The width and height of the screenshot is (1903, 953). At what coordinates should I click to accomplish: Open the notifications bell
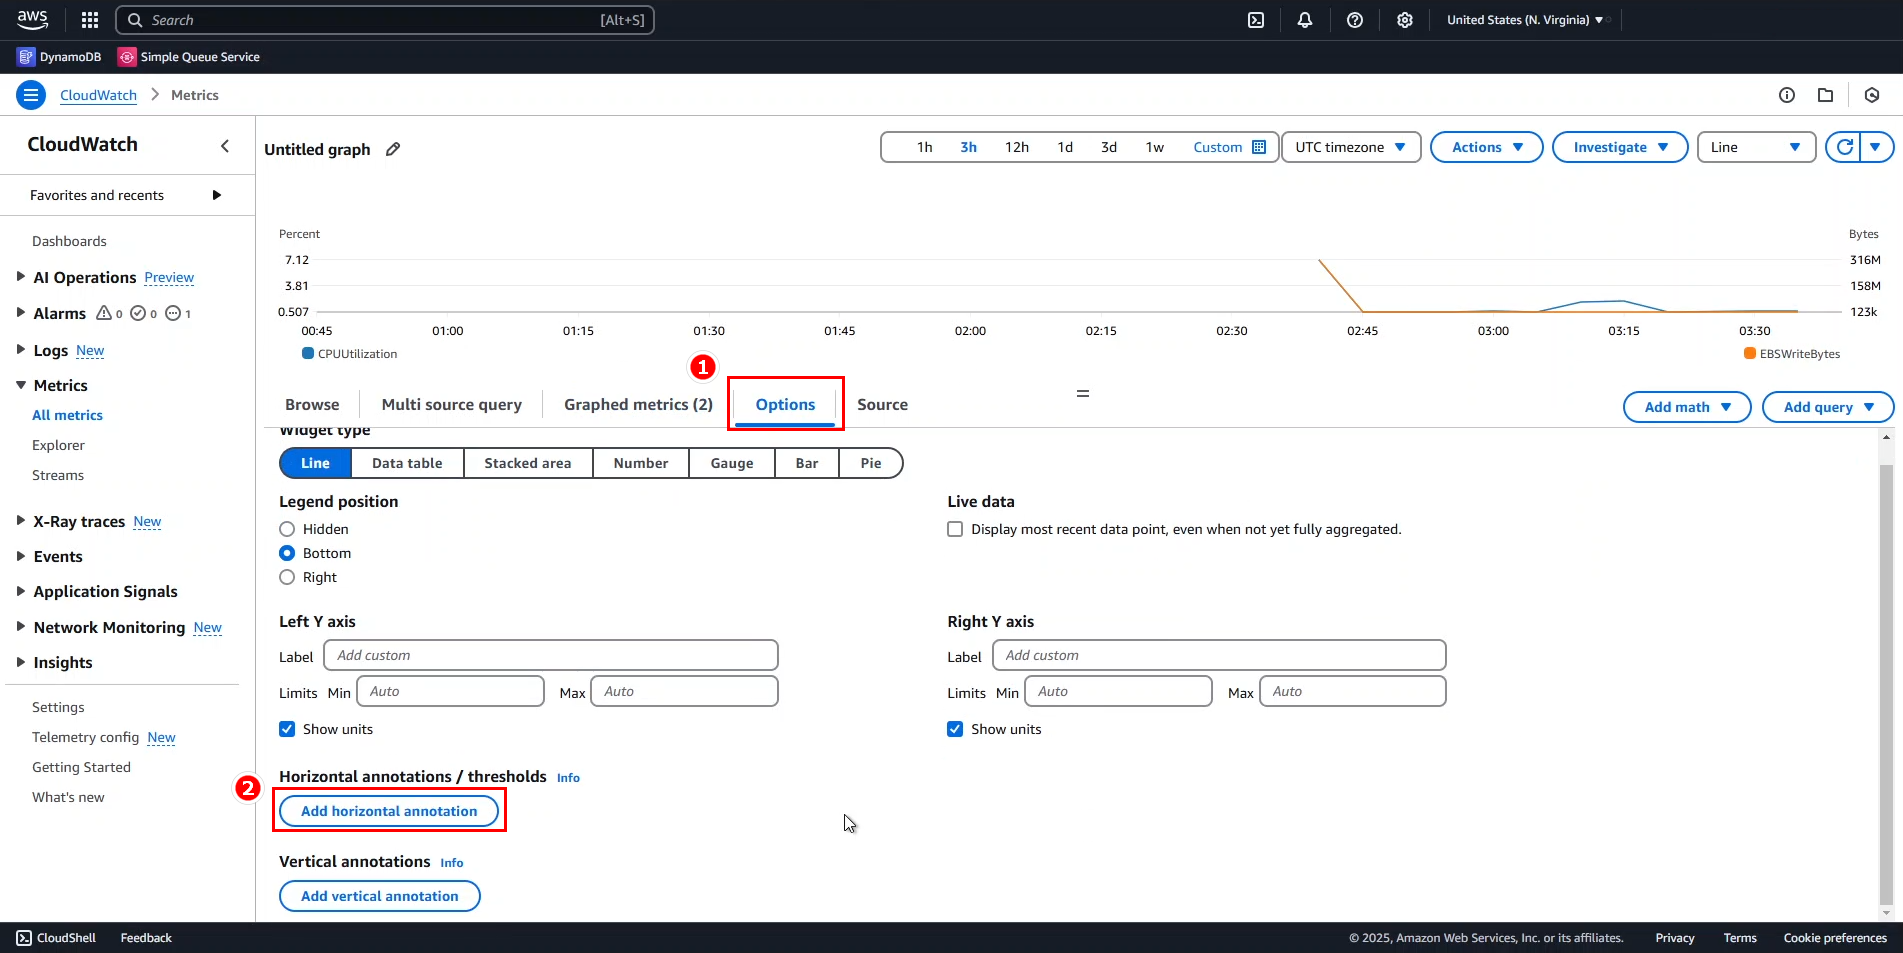point(1305,20)
